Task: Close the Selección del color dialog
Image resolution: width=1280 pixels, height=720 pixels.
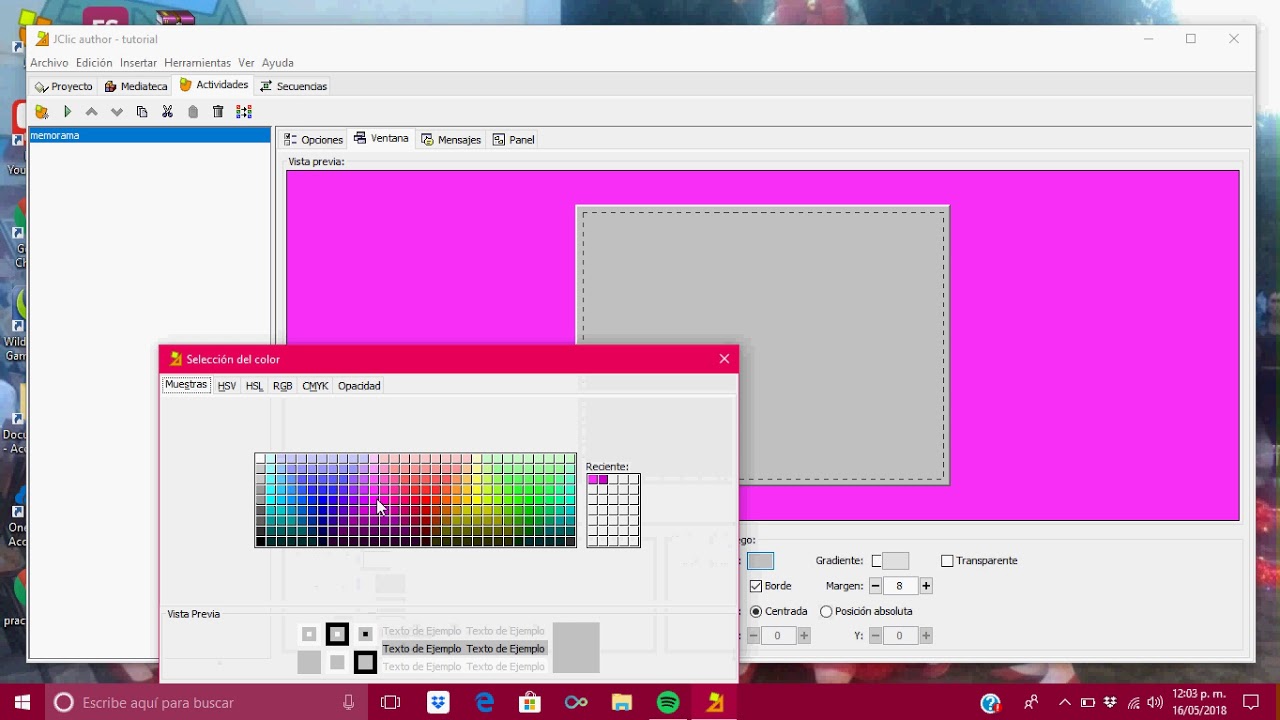Action: point(724,359)
